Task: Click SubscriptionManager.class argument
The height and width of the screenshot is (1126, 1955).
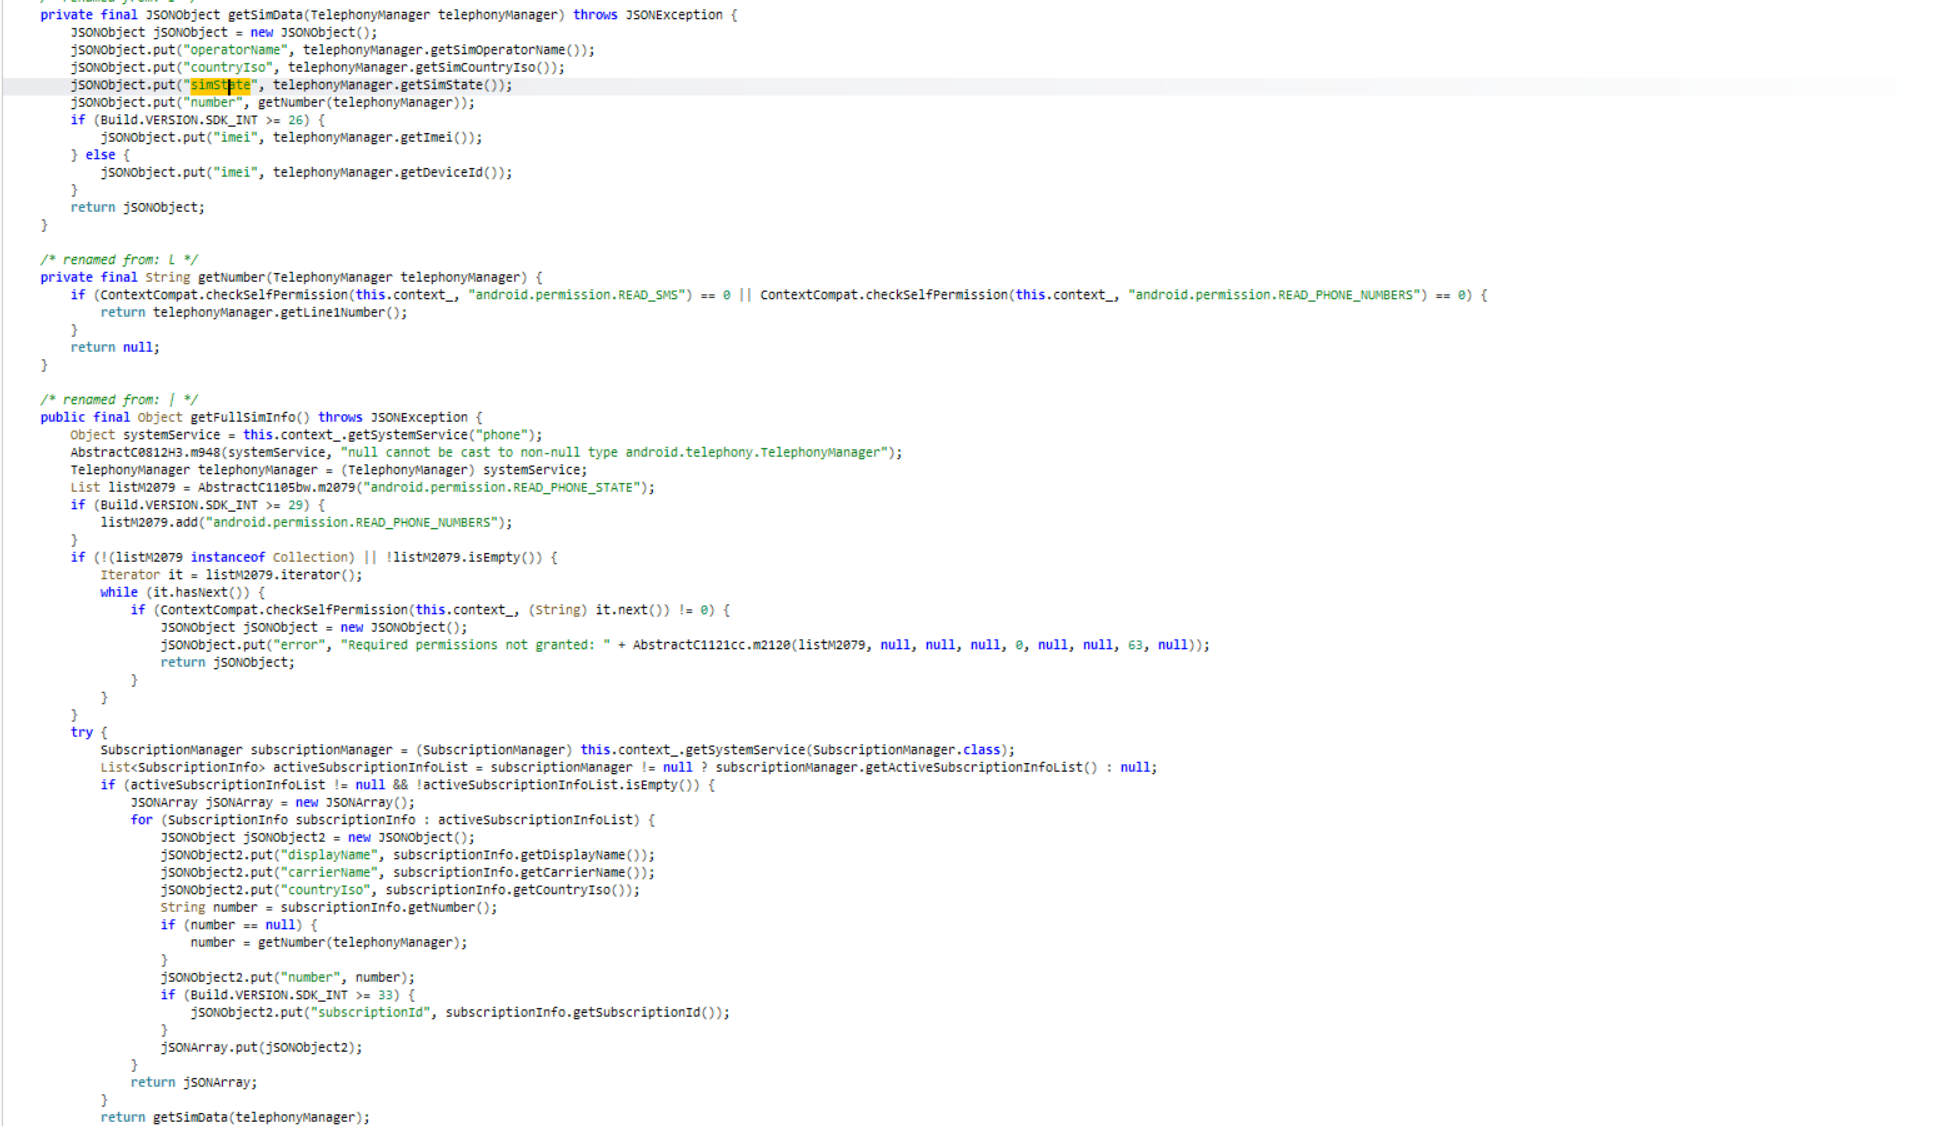Action: click(907, 750)
